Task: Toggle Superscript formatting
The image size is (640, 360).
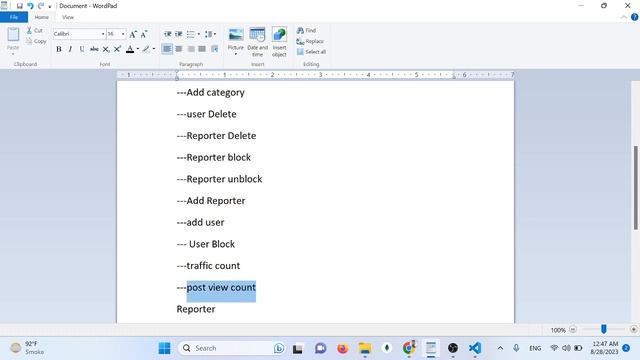Action: coord(117,49)
